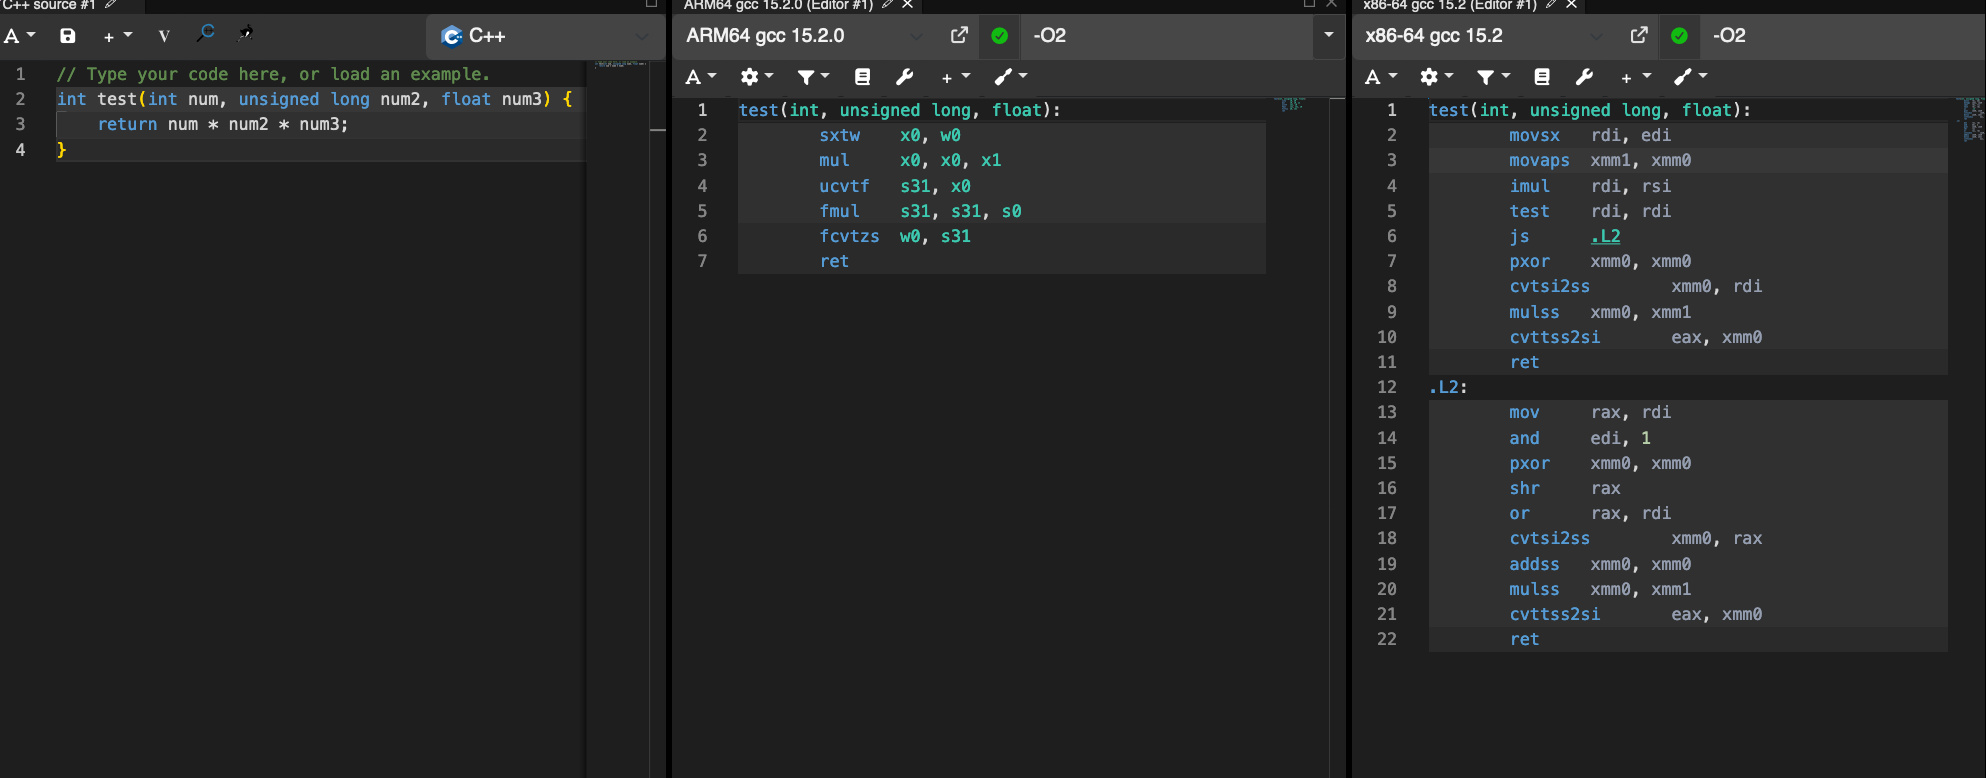Expand ARM64 compiler options arrow next to -O2
The height and width of the screenshot is (778, 1986).
pos(1328,36)
